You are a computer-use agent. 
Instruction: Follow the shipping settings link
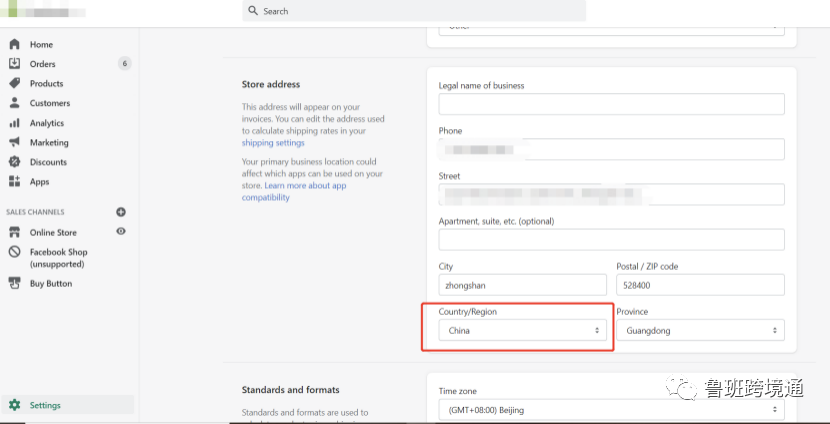[273, 143]
